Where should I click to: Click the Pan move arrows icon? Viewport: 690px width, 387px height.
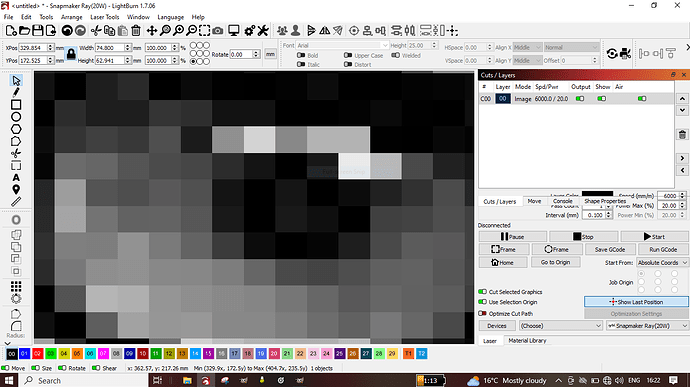[152, 31]
